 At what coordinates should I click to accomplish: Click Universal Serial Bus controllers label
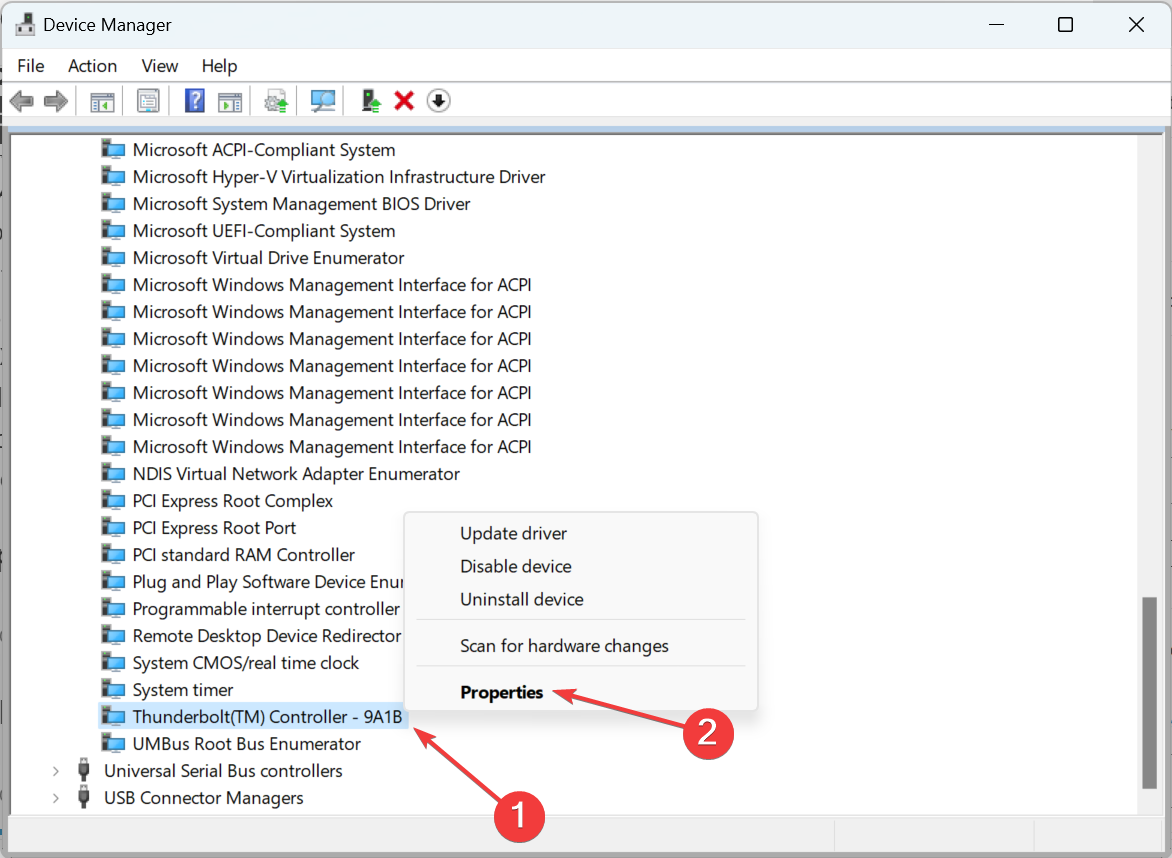(x=223, y=771)
